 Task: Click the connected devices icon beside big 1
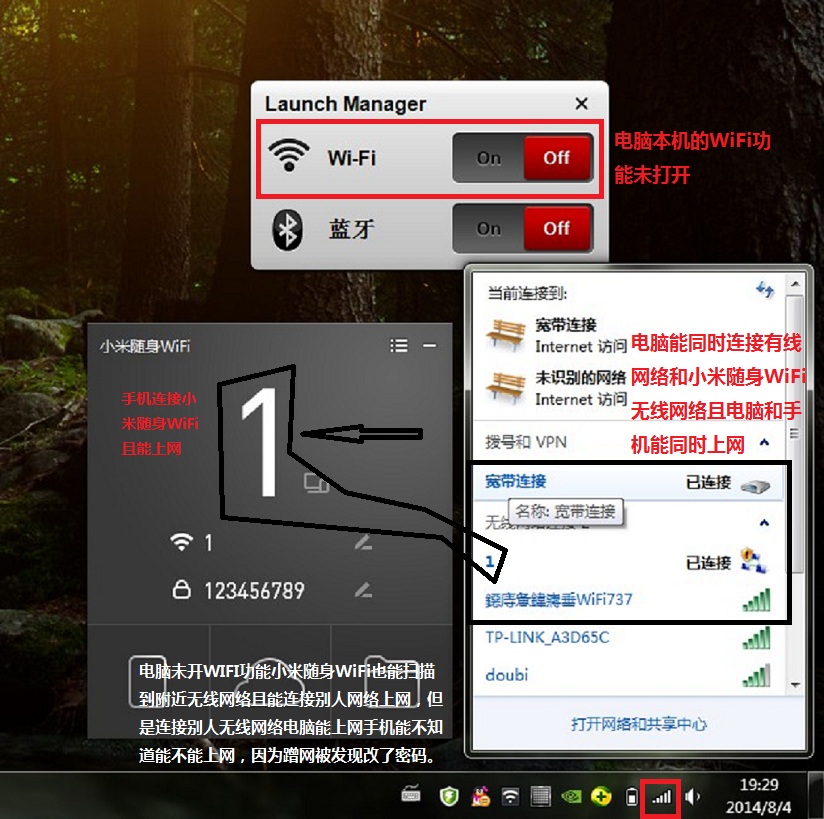(x=316, y=483)
